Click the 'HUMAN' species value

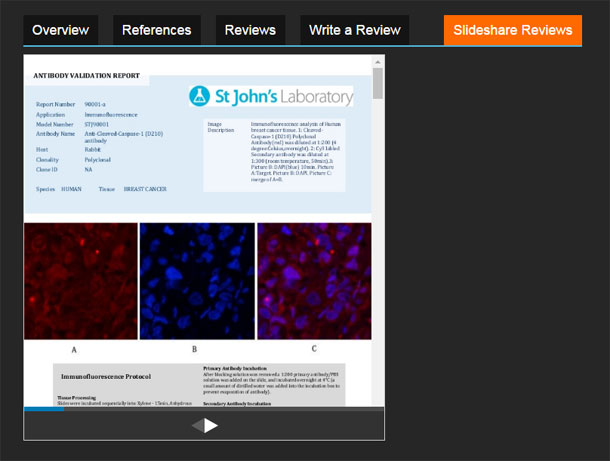tap(71, 189)
